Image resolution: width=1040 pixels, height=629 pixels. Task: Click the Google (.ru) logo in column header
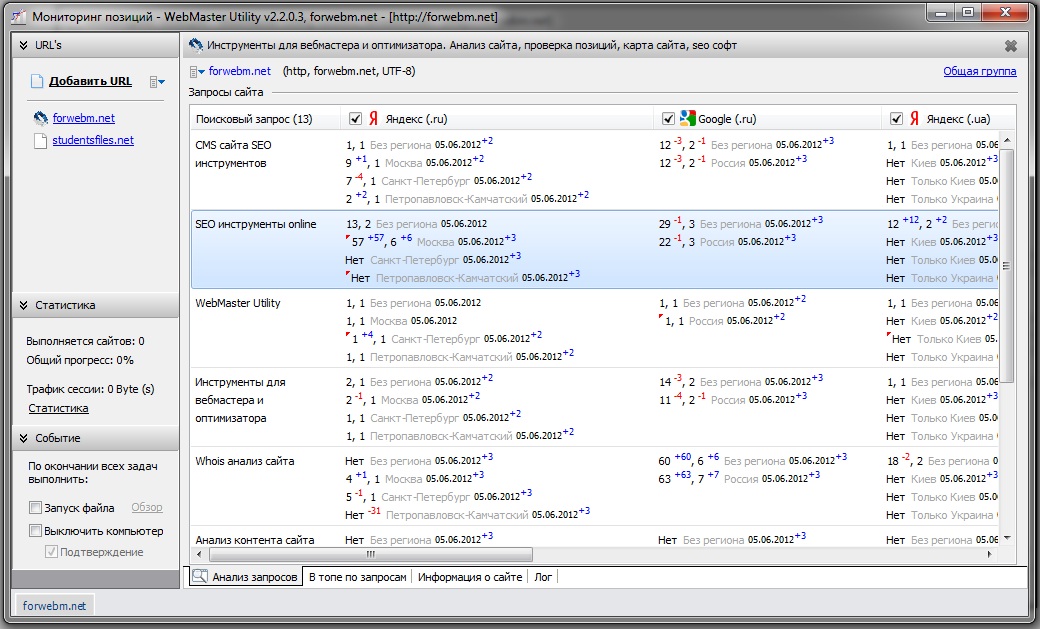[688, 119]
